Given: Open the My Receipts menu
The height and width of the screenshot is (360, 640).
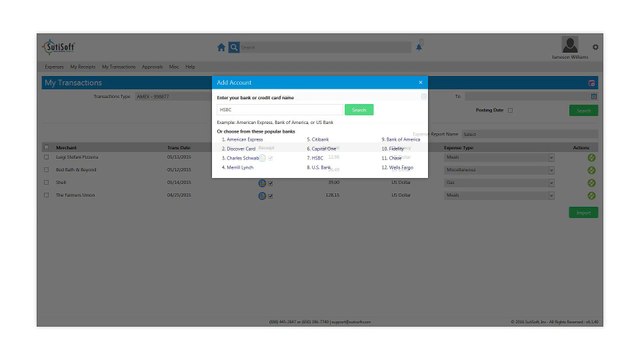Looking at the screenshot, I should (82, 67).
